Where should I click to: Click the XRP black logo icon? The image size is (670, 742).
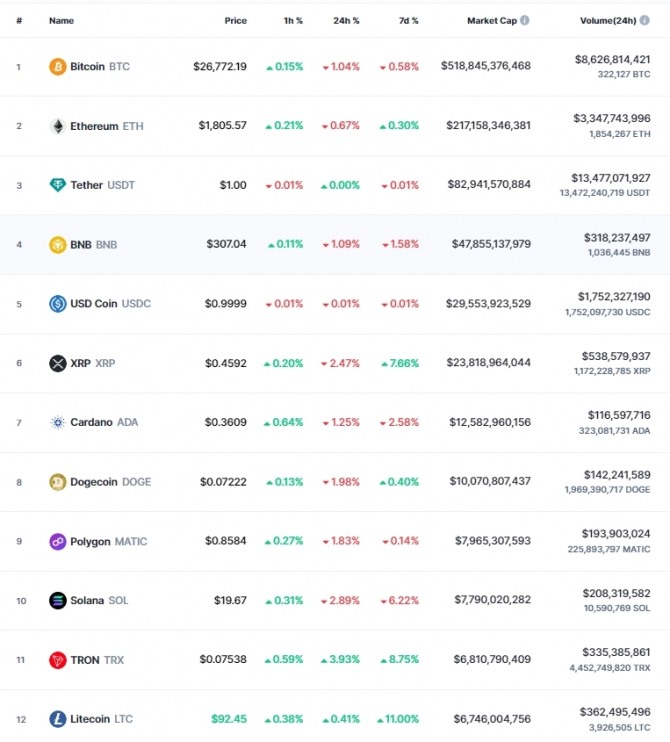[58, 363]
